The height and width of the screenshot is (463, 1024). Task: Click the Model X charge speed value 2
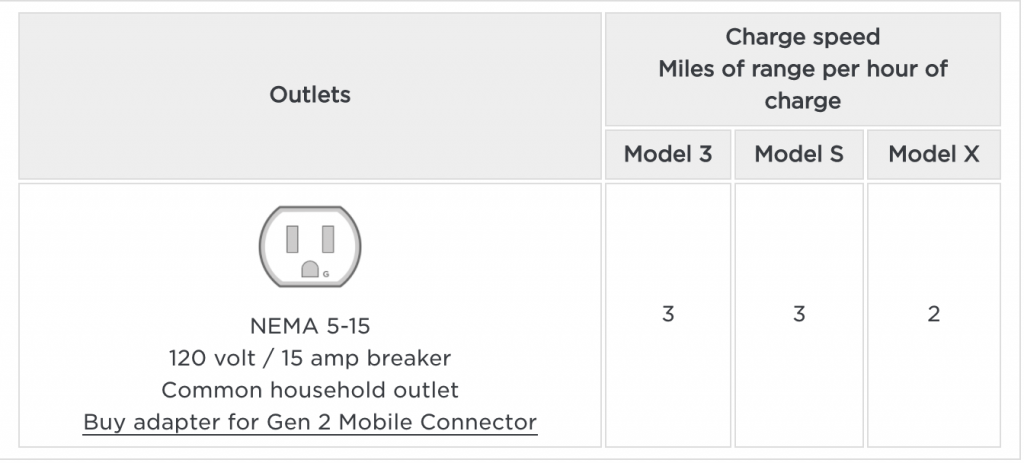click(934, 314)
